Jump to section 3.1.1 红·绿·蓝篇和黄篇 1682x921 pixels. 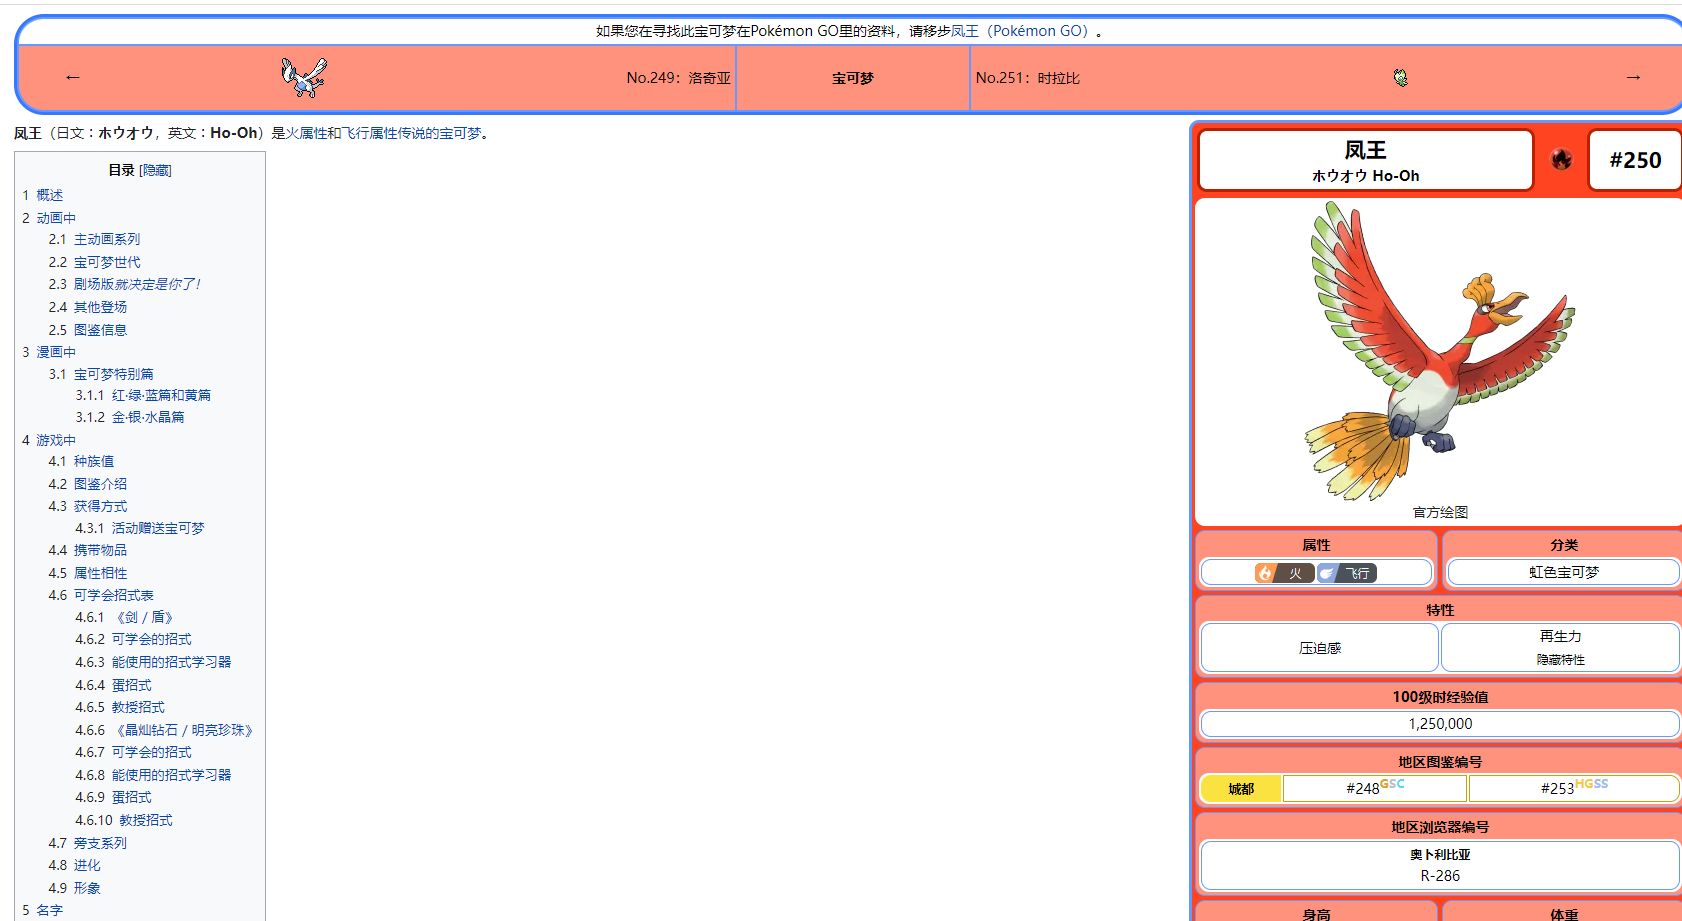tap(143, 395)
